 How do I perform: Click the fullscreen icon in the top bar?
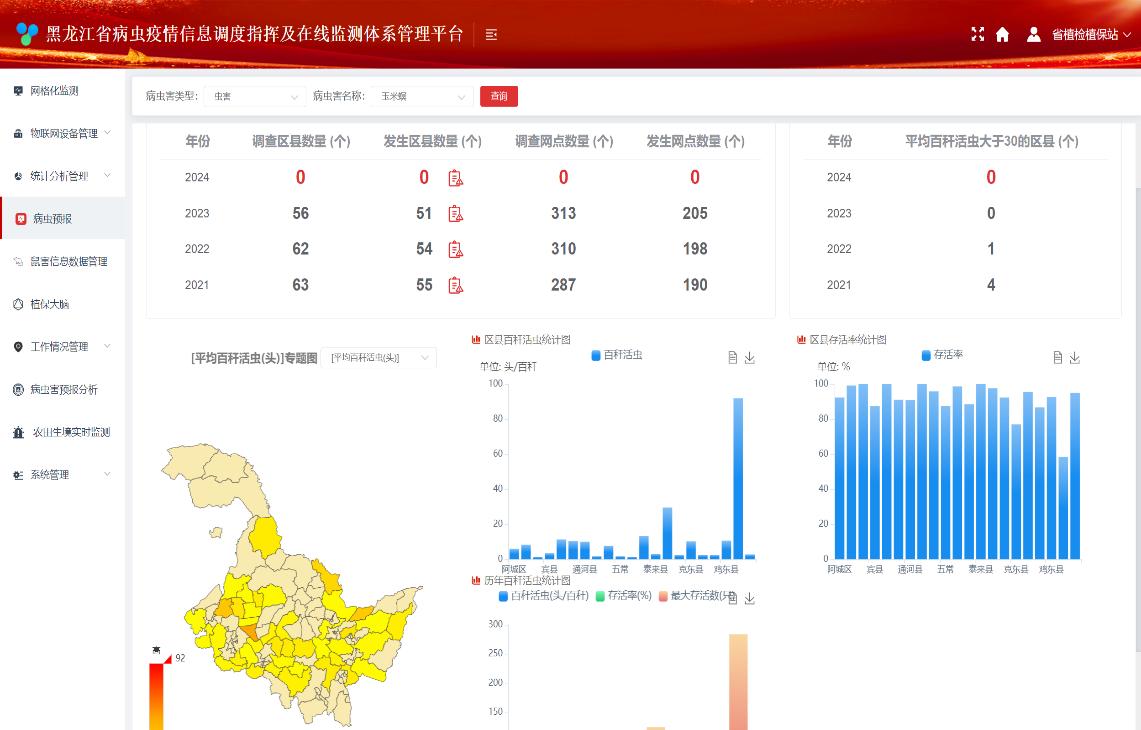pos(978,34)
